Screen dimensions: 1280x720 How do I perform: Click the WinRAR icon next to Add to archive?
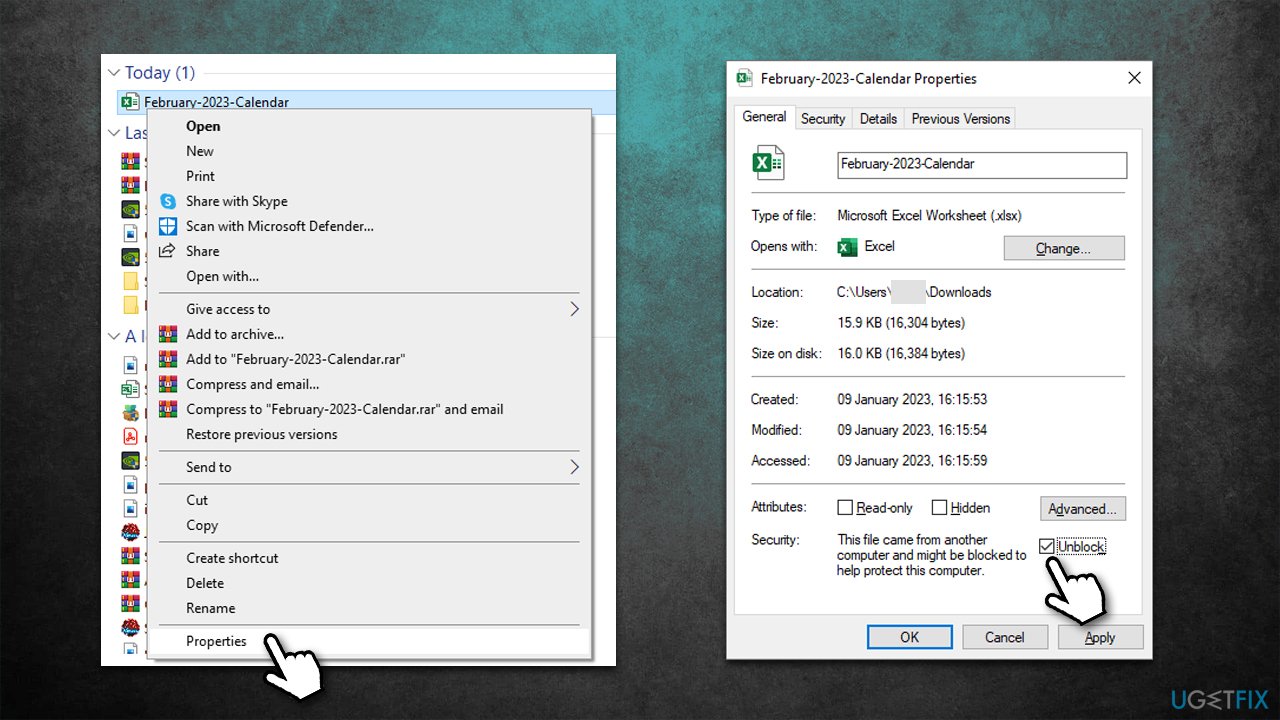pos(167,334)
